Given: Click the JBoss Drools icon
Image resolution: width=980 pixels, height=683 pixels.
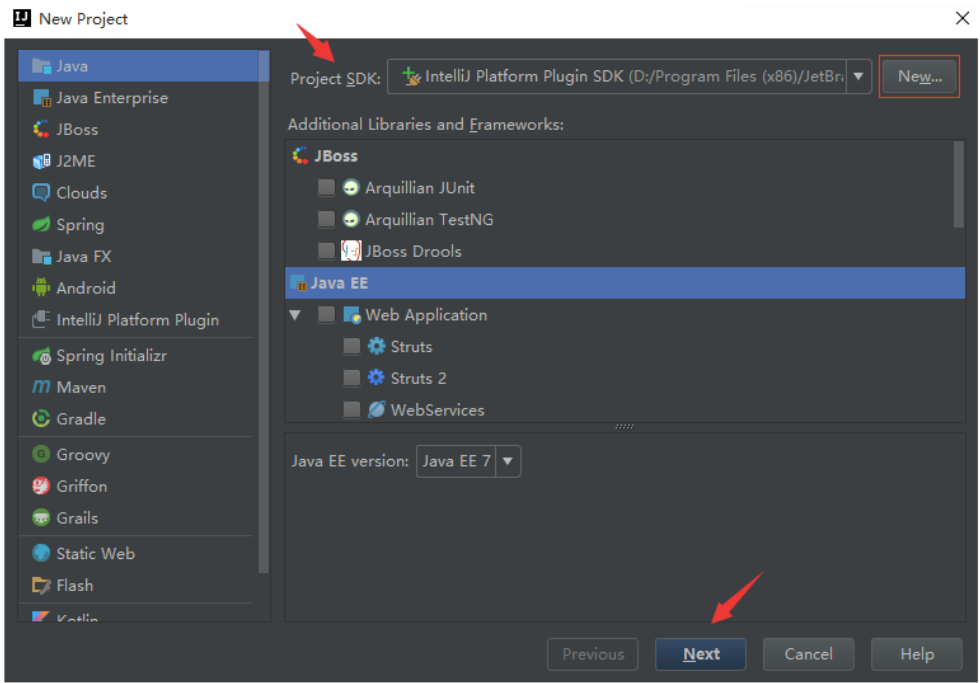Looking at the screenshot, I should 351,251.
